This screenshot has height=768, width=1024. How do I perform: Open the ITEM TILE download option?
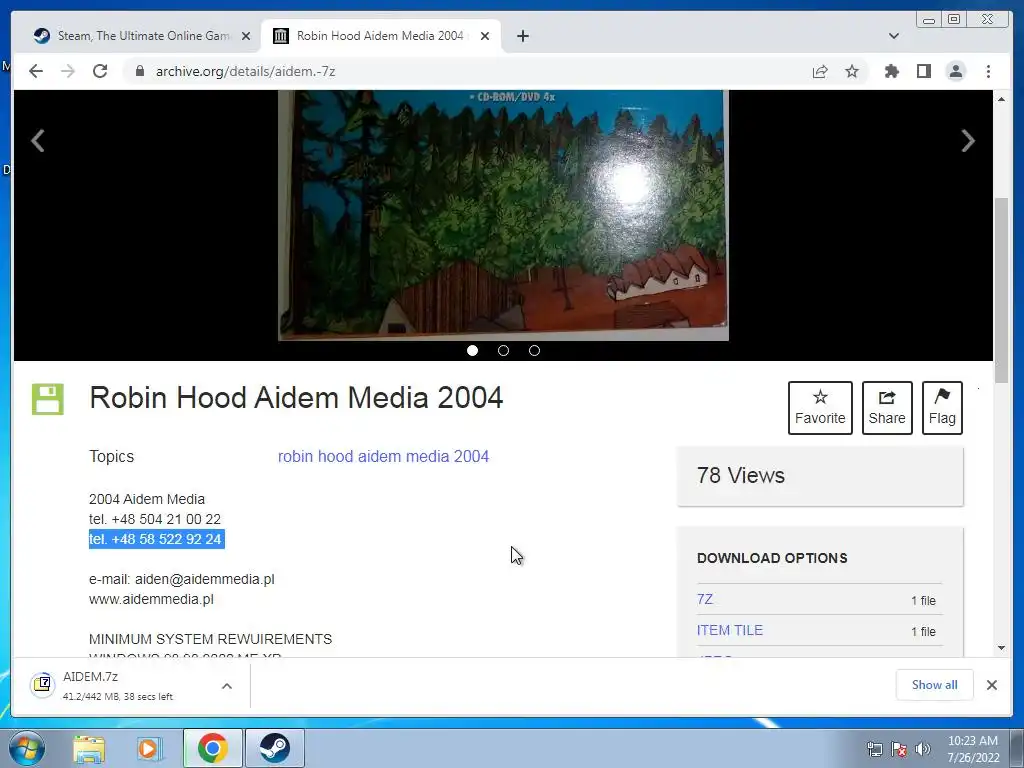[729, 630]
